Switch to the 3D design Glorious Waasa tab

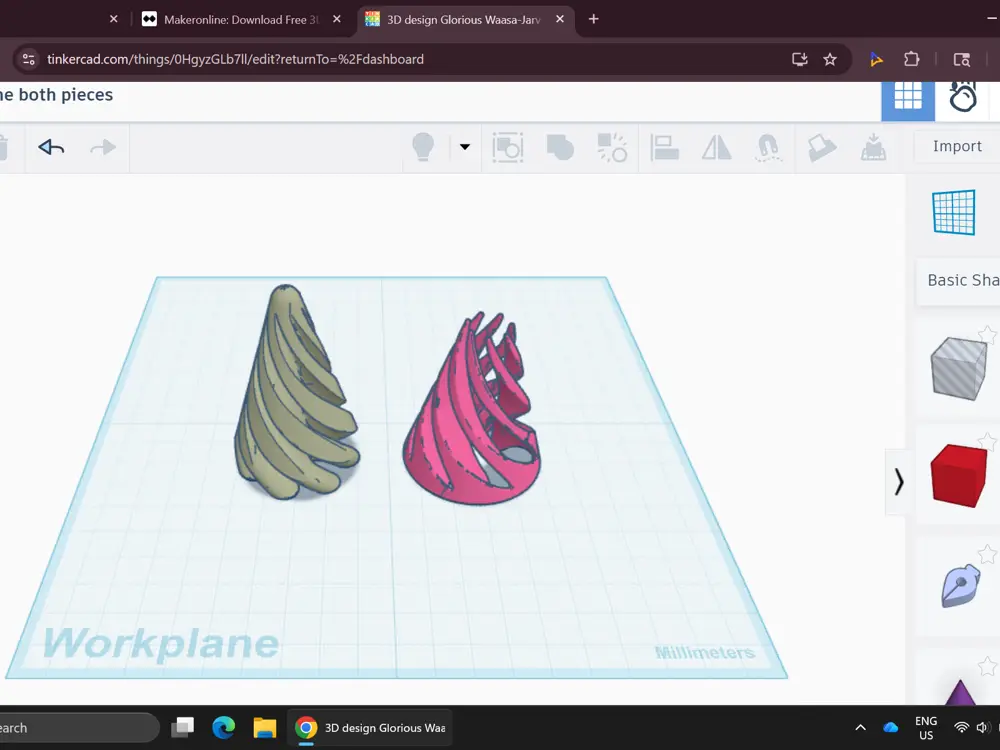pos(464,20)
